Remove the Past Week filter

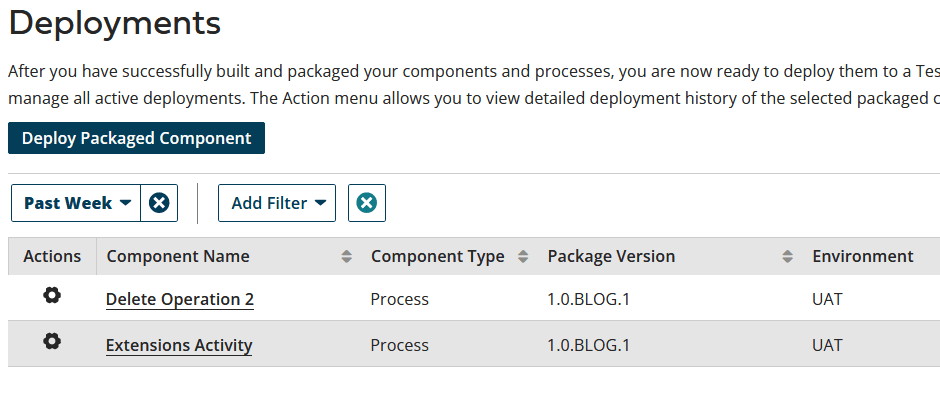159,203
